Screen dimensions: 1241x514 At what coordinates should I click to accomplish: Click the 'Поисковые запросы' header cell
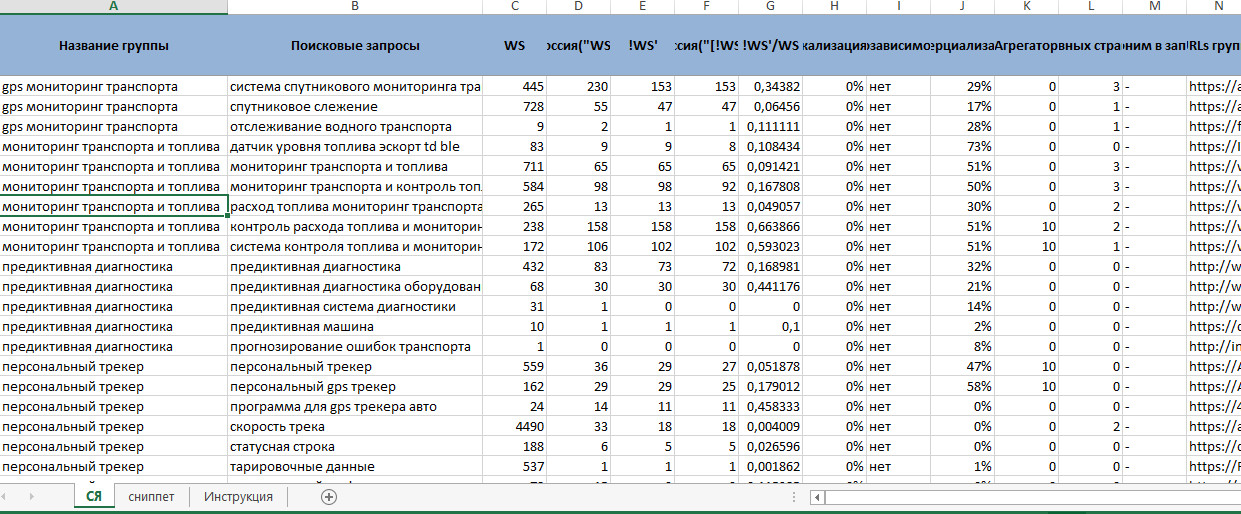(x=355, y=46)
